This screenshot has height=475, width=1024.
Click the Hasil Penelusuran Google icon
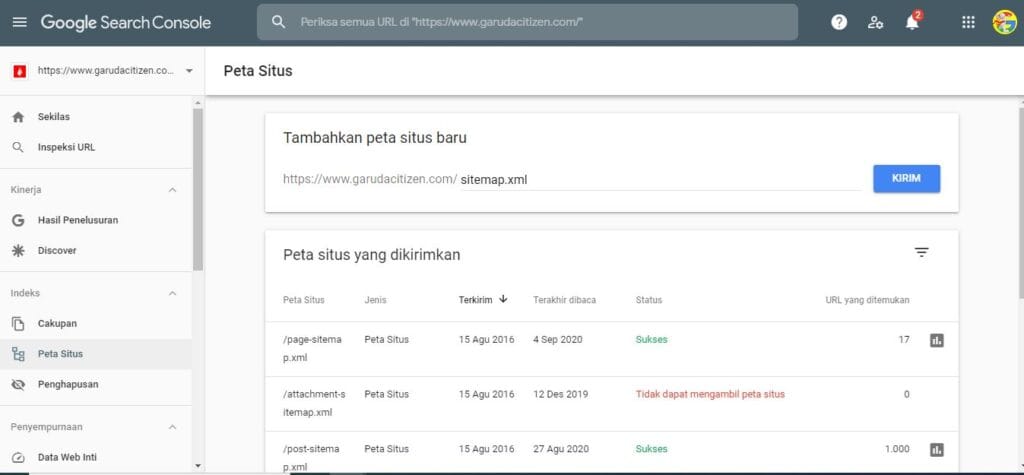point(18,220)
